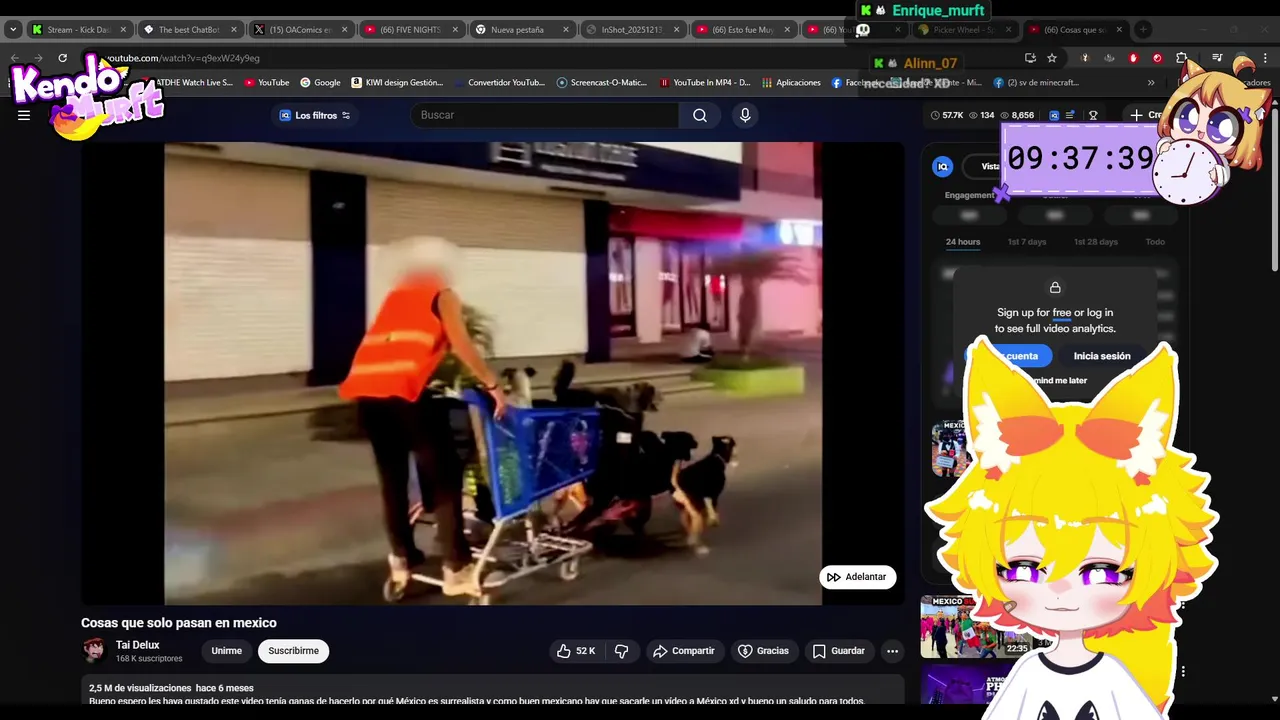The width and height of the screenshot is (1280, 720).
Task: Open the YouTube bookmark in bookmarks bar
Action: tap(267, 83)
